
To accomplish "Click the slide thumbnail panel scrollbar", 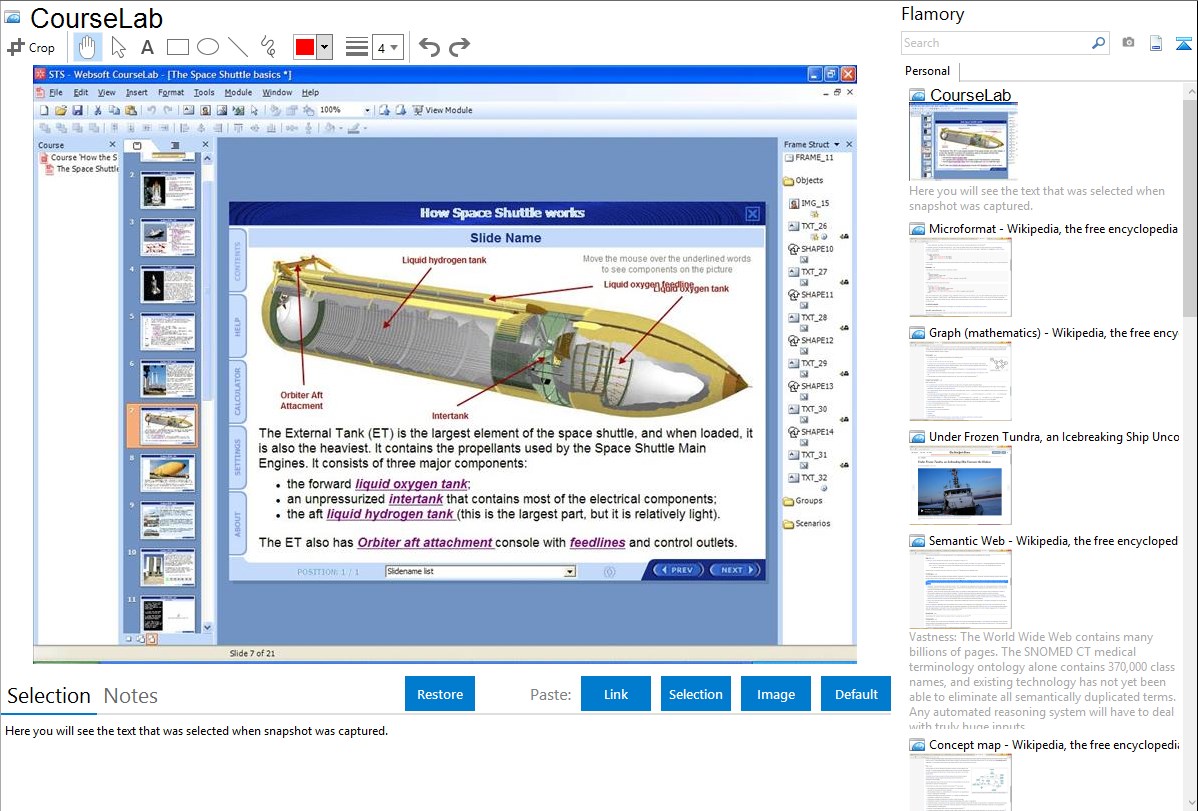I will tap(207, 392).
